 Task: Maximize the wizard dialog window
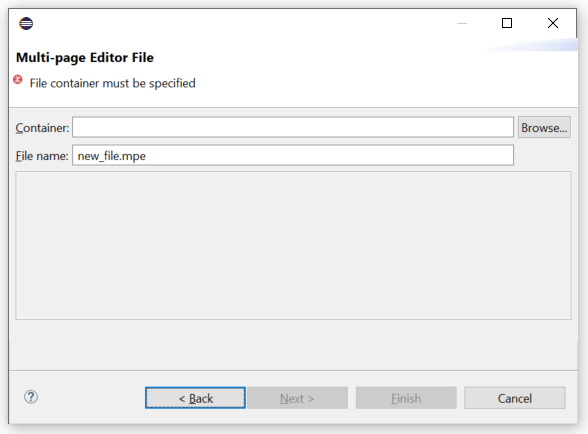pyautogui.click(x=507, y=23)
